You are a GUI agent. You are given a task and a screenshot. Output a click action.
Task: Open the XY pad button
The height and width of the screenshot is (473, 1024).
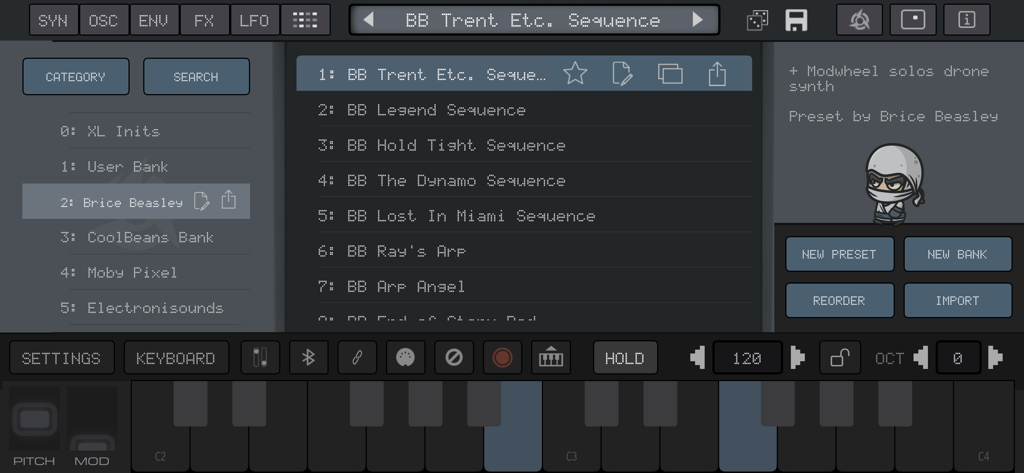point(913,20)
